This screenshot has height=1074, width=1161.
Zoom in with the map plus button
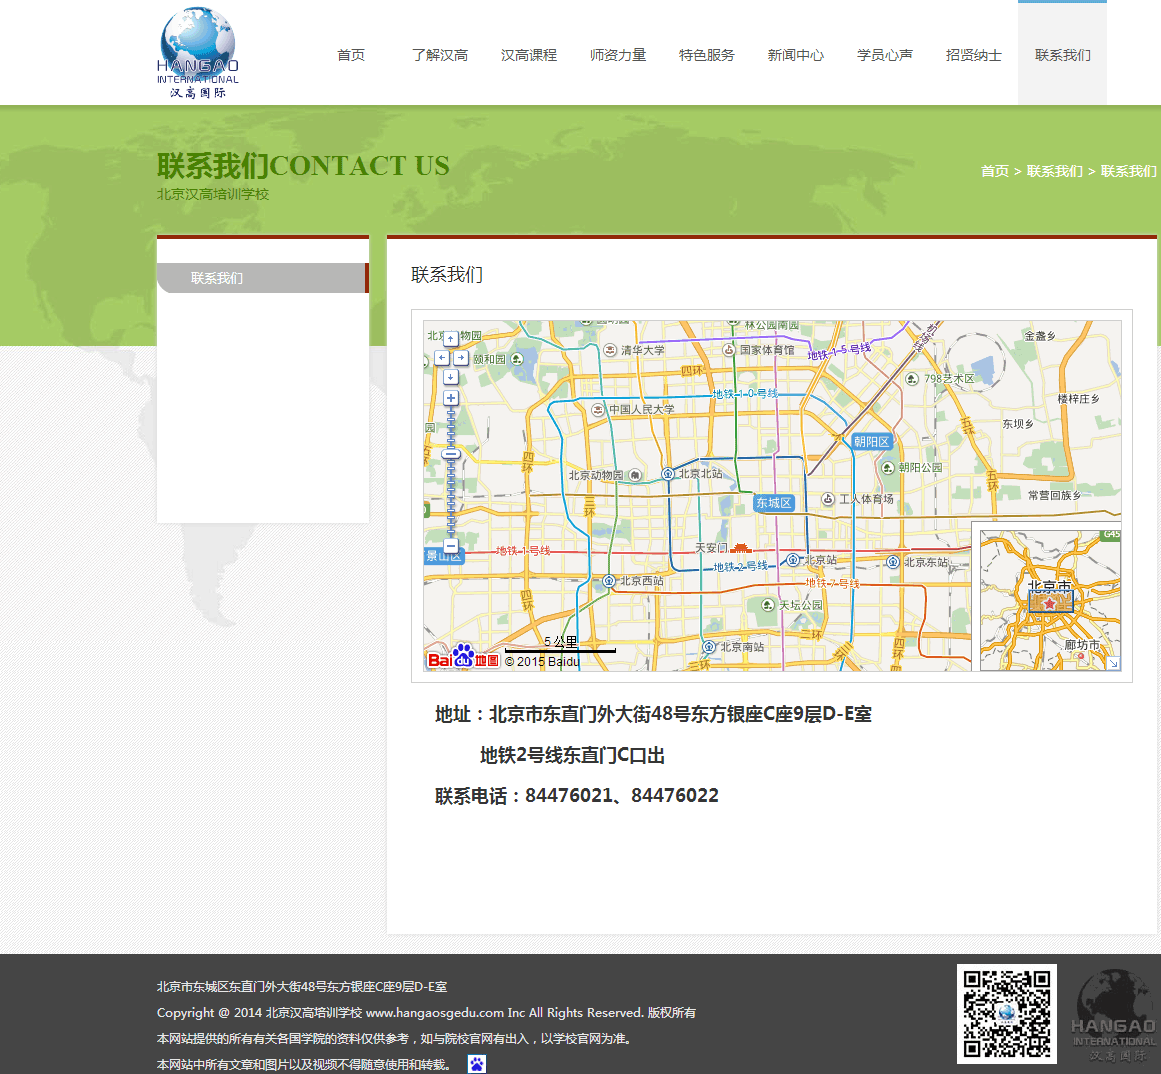[450, 398]
